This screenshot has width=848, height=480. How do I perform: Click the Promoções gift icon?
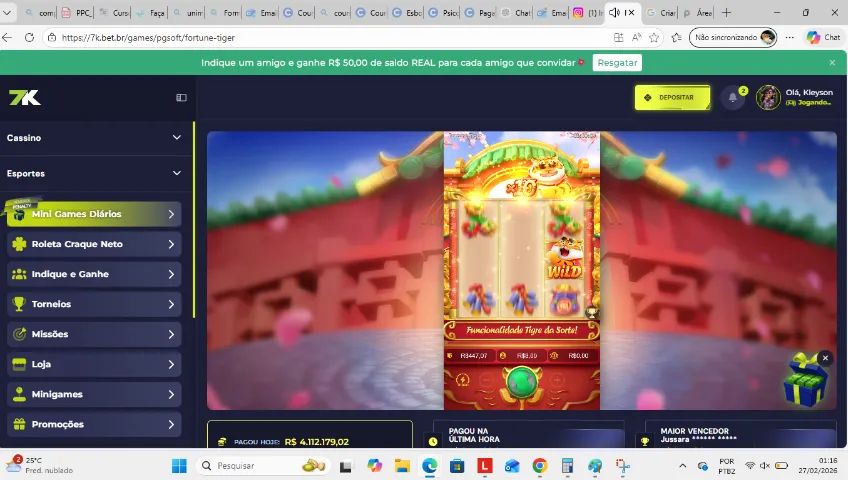(x=19, y=424)
